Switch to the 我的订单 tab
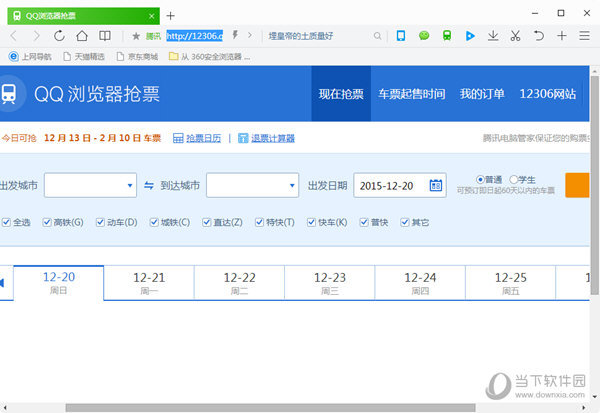Viewport: 600px width, 413px height. [482, 94]
